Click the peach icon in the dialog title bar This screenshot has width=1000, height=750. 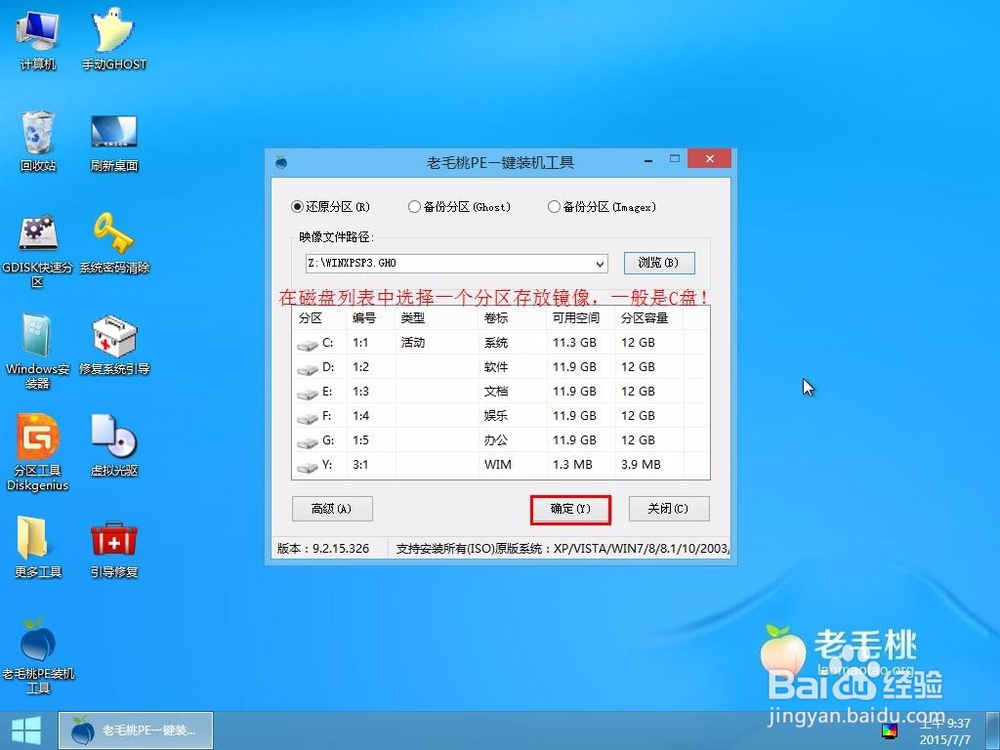coord(281,161)
